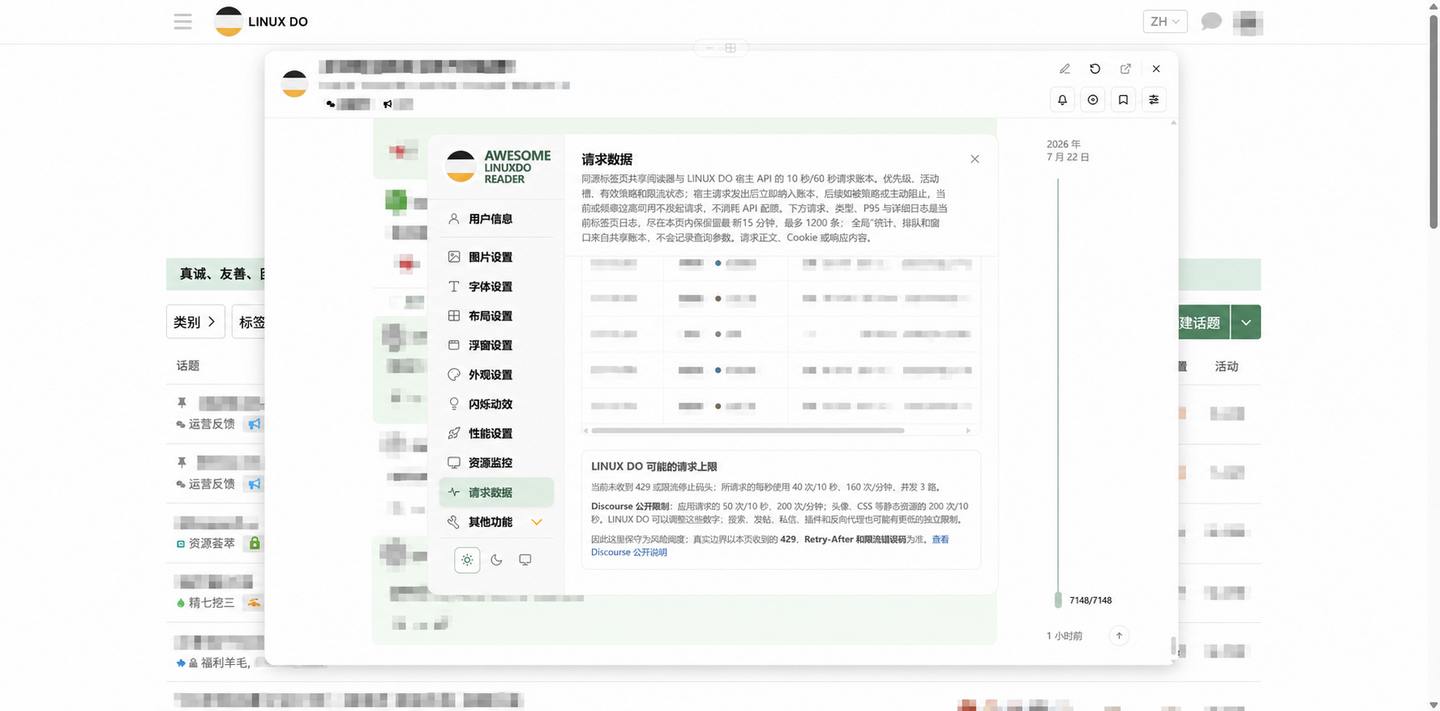Click the green 新建话题 button
Viewport: 1440px width, 711px height.
(1203, 322)
